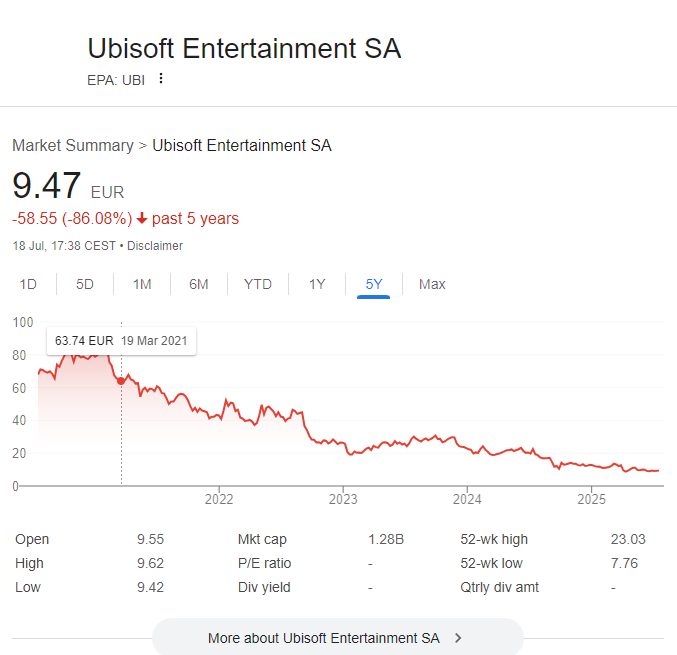Switch chart to 1M range
The width and height of the screenshot is (677, 655).
coord(142,284)
